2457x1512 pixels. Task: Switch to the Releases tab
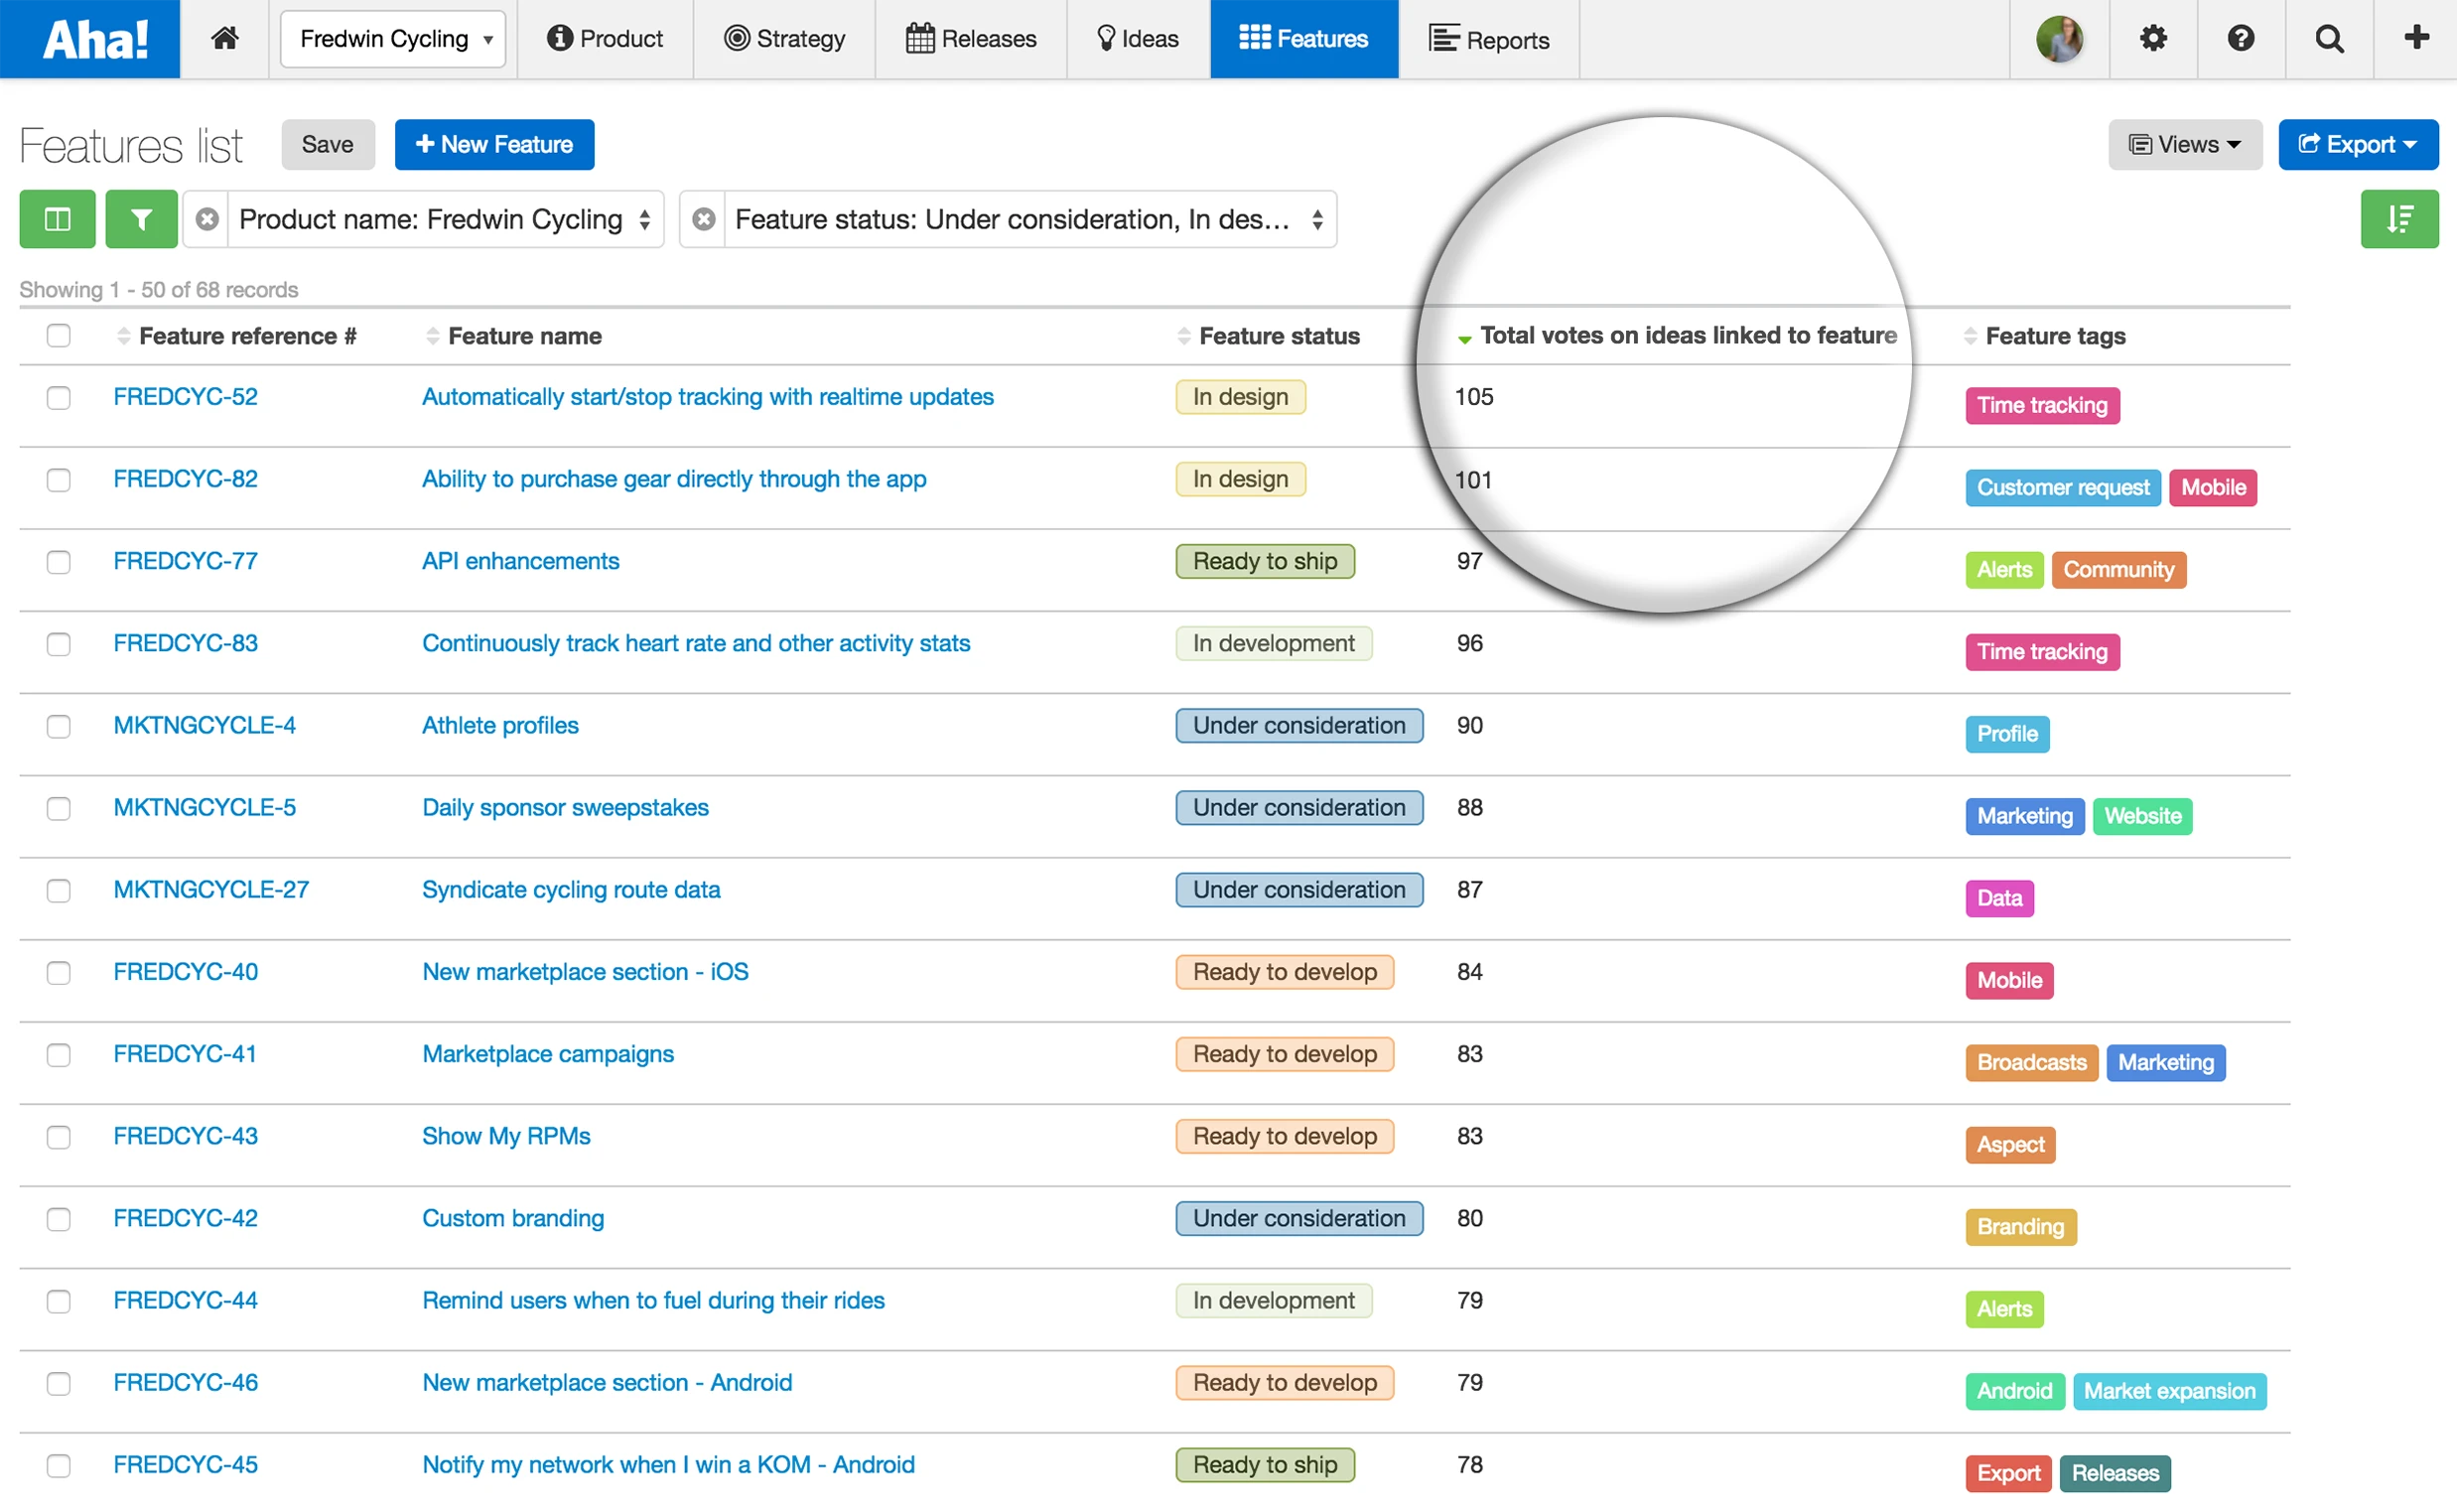pos(971,39)
